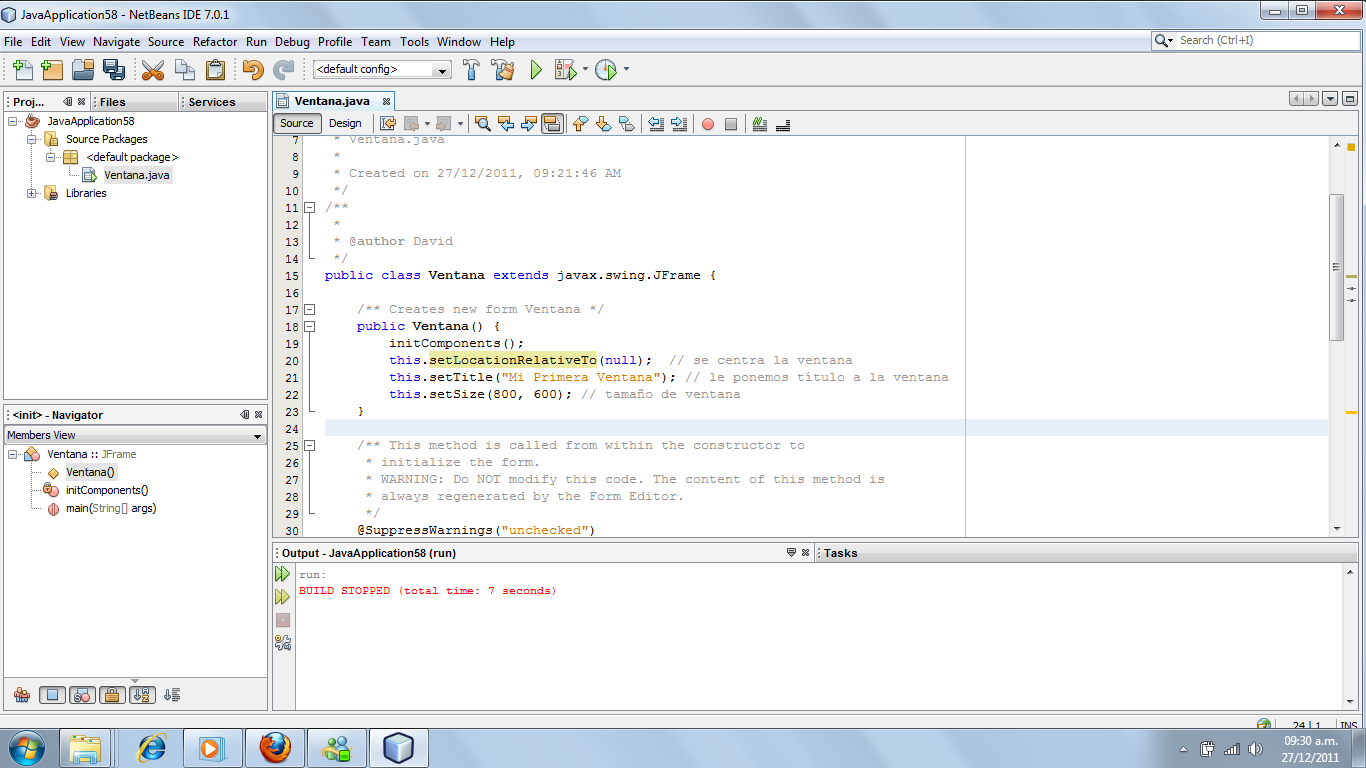Run the project with the green Run button
The image size is (1366, 768).
click(x=536, y=70)
